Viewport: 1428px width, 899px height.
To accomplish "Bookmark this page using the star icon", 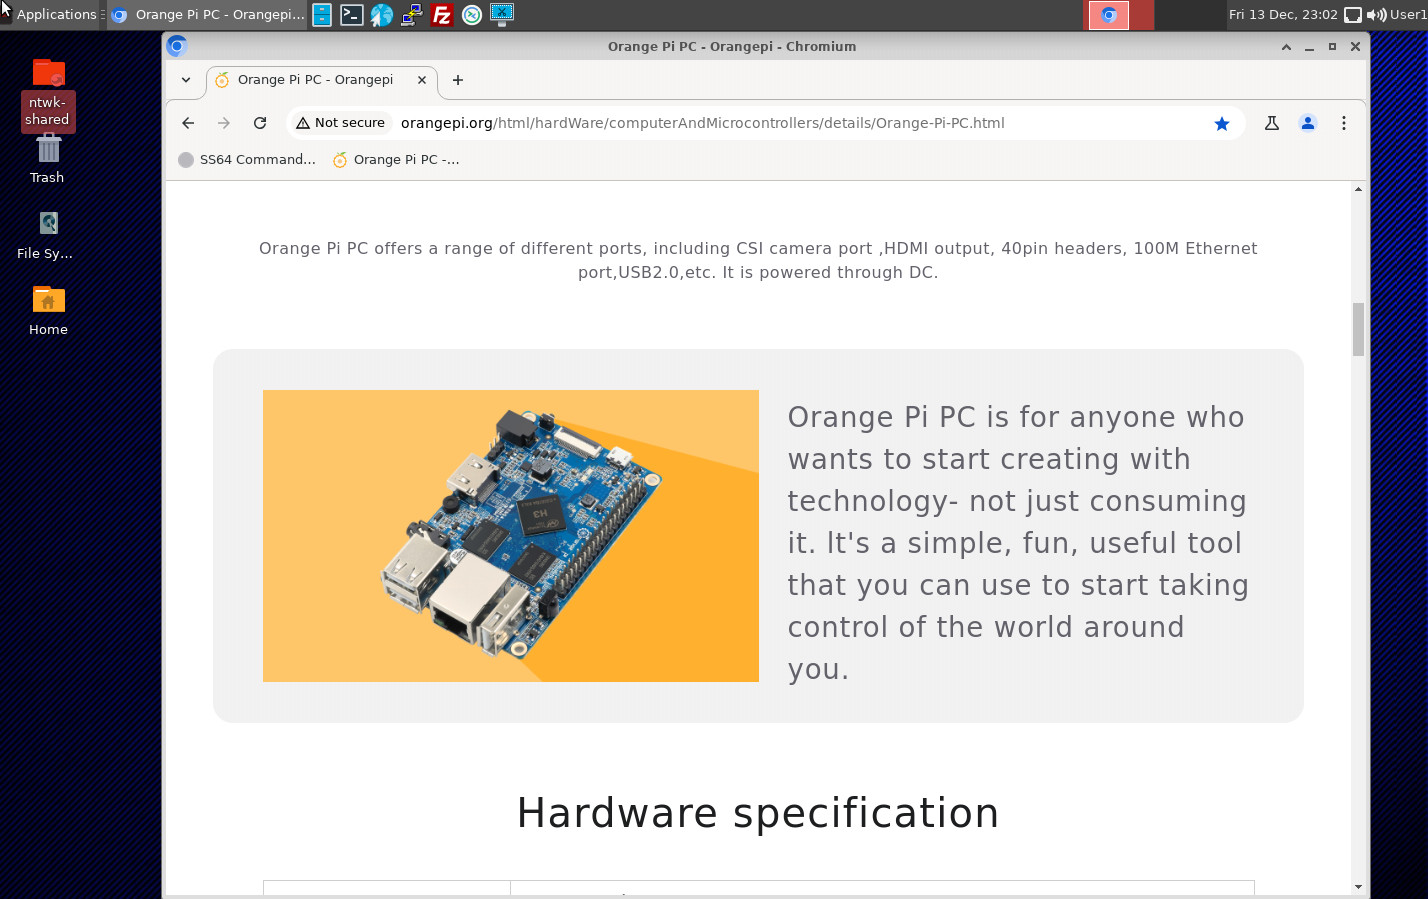I will point(1222,123).
